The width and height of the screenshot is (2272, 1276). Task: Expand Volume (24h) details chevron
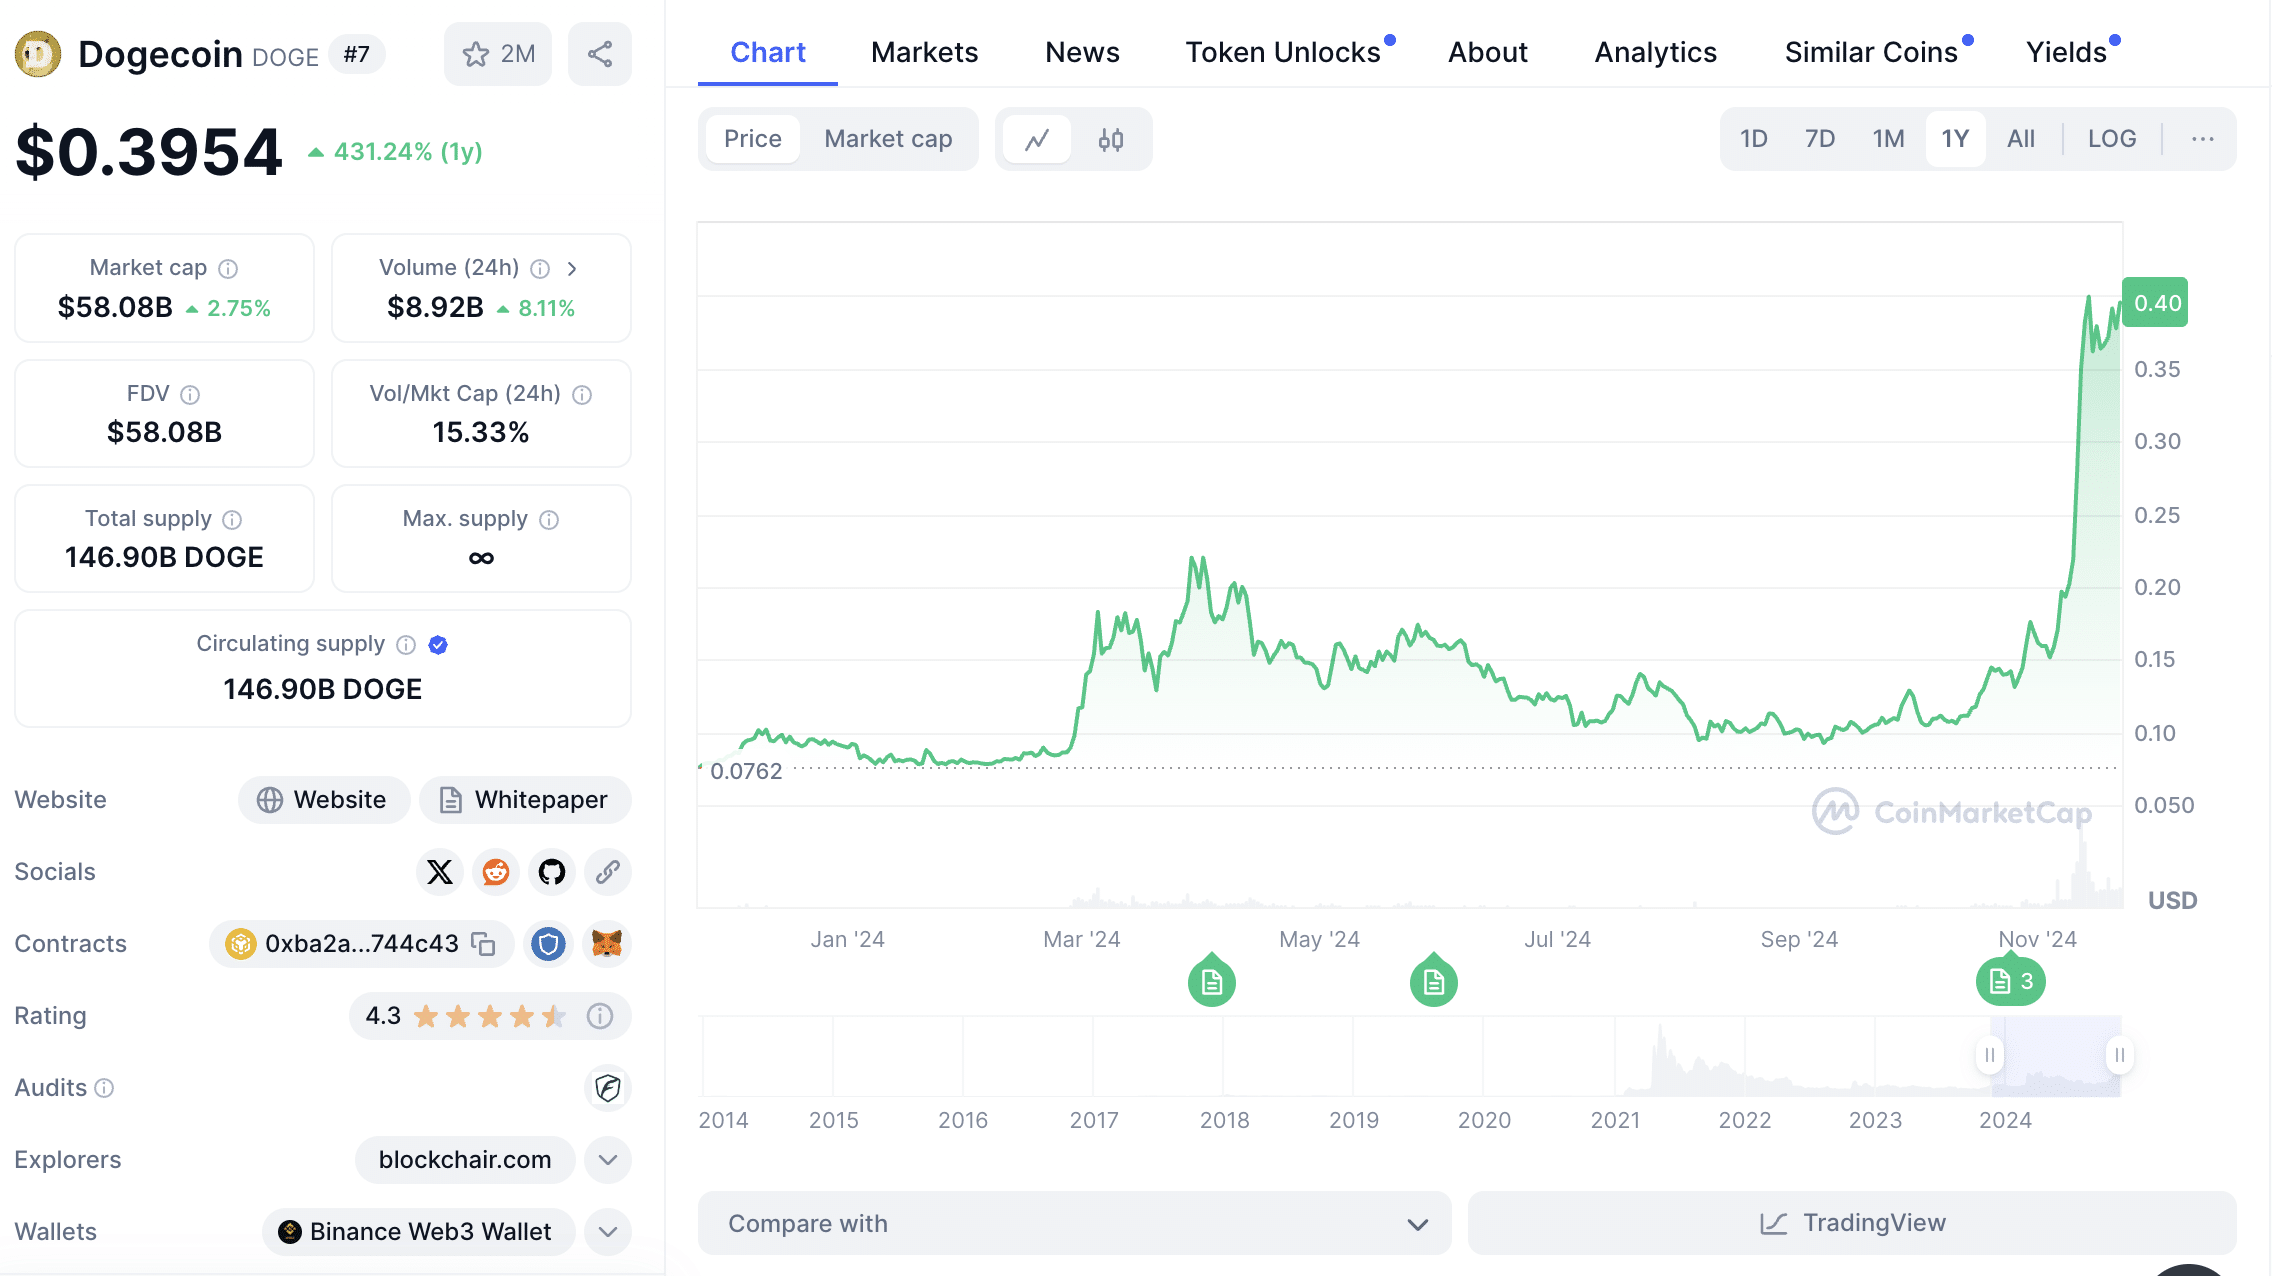click(x=572, y=268)
